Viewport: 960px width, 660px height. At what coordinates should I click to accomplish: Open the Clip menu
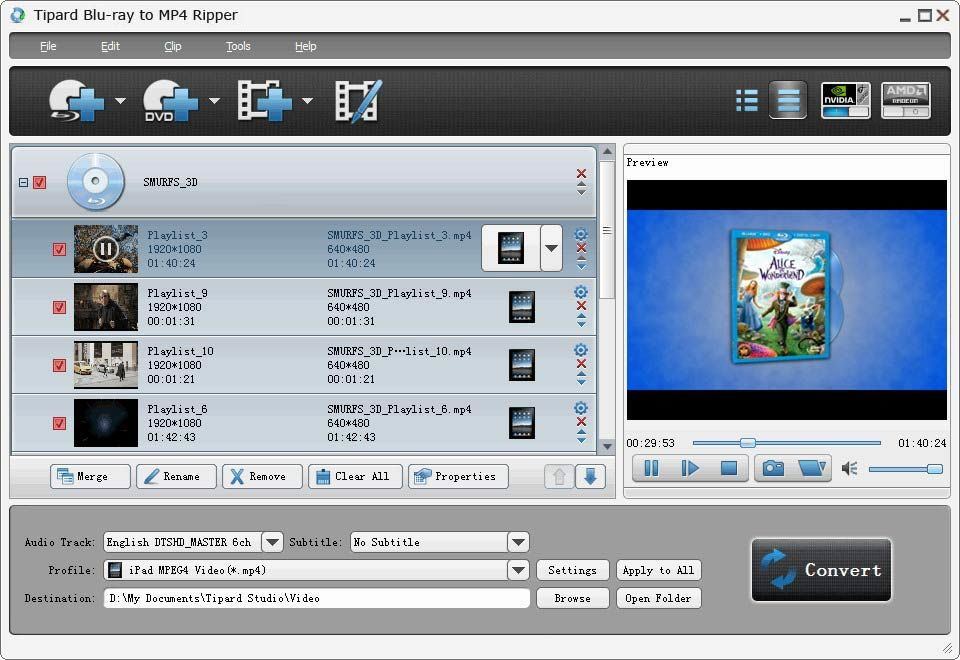[173, 46]
